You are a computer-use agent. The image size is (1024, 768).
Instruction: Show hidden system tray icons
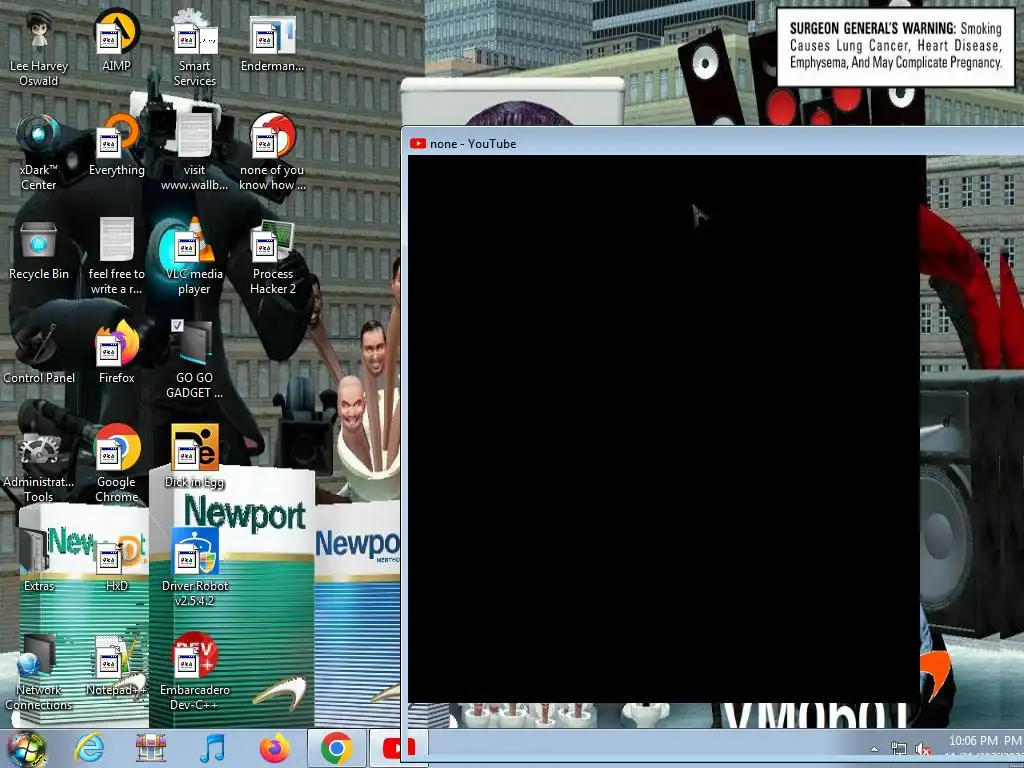874,749
